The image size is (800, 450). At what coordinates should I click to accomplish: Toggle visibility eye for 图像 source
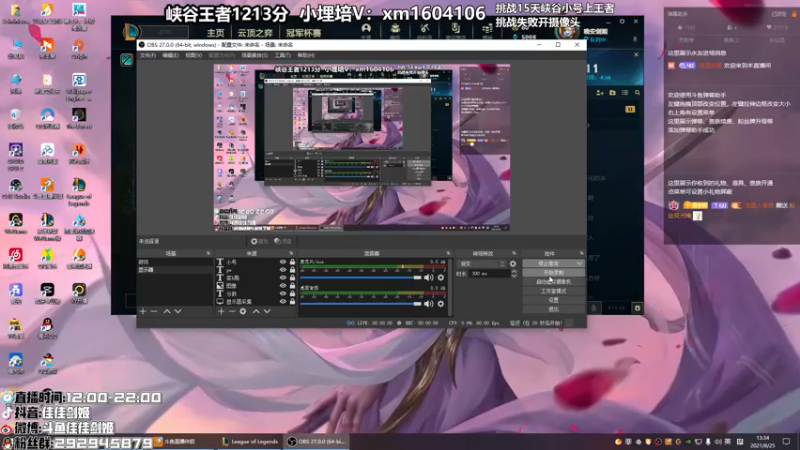tap(283, 286)
